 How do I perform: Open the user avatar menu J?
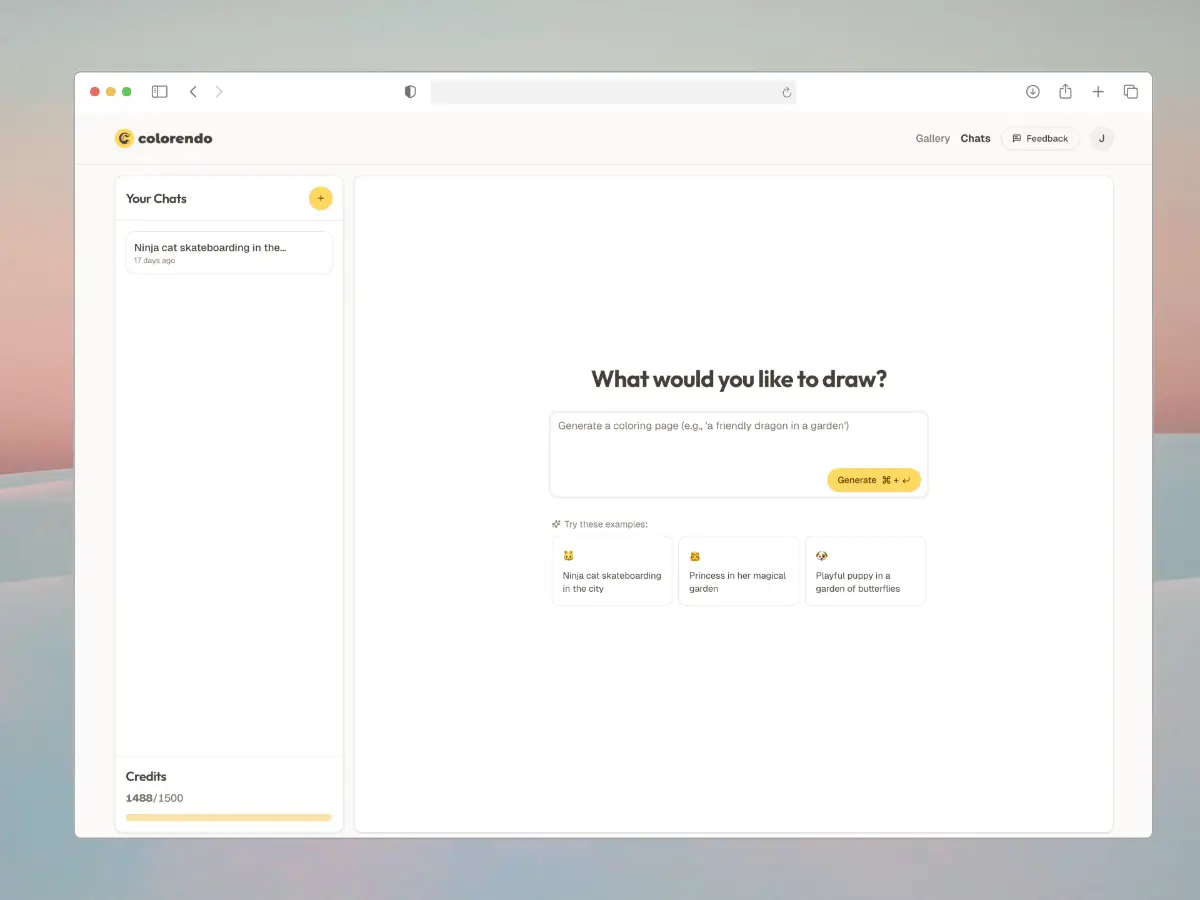pos(1101,139)
